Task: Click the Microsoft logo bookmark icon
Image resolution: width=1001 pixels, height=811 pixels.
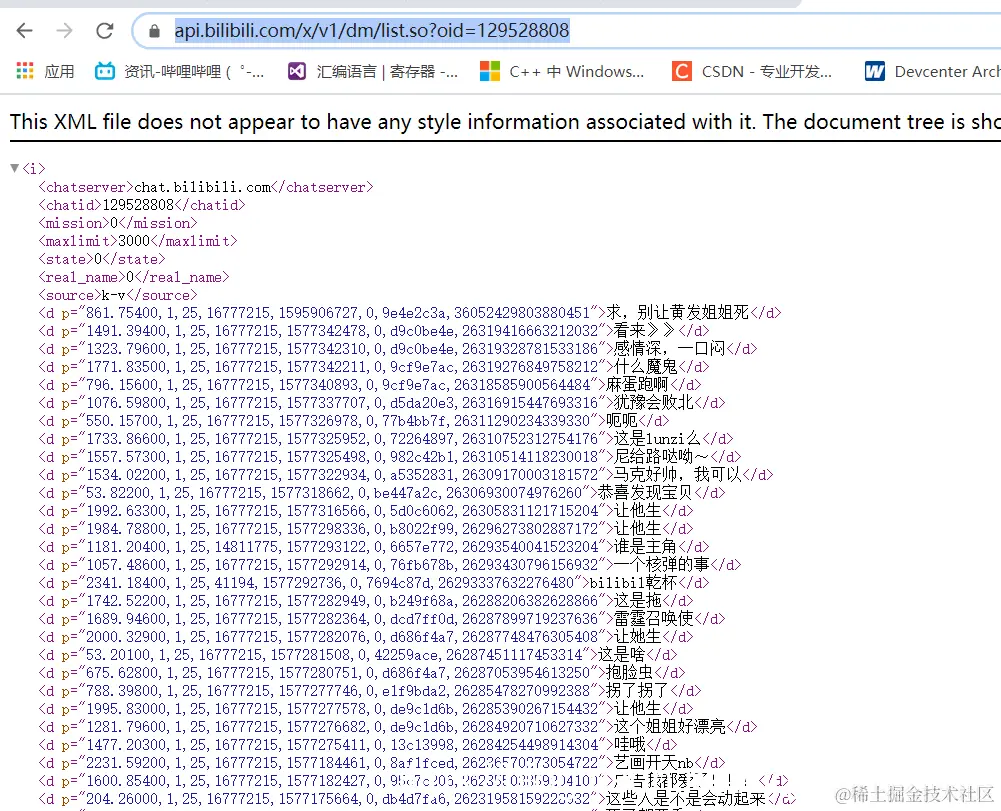Action: pos(490,71)
